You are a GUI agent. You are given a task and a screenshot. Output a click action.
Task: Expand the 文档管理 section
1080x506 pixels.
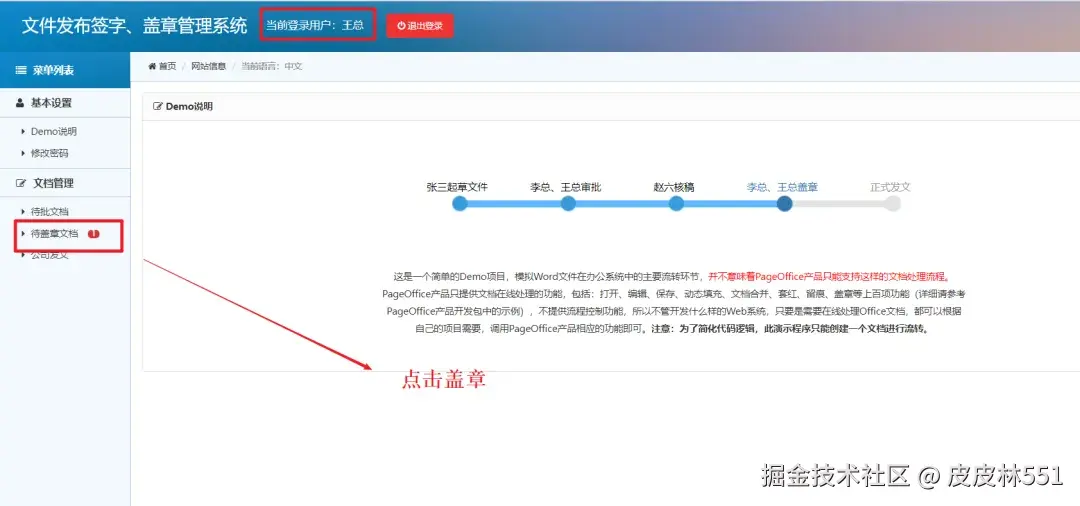[65, 183]
